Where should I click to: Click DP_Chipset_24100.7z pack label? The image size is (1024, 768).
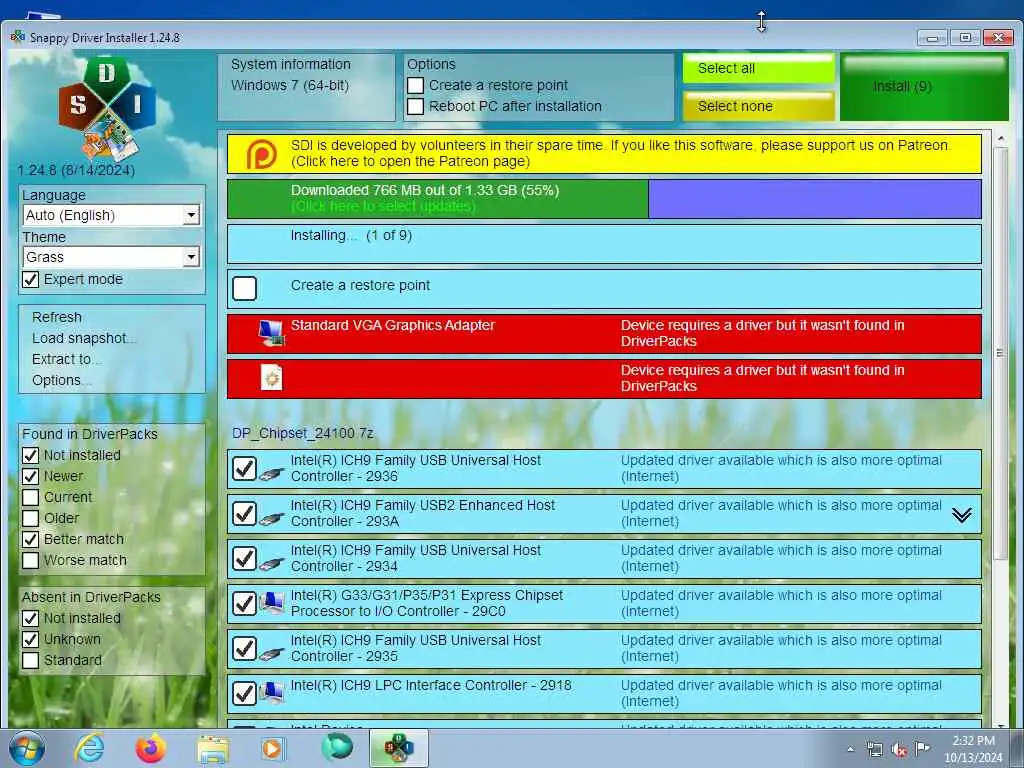click(303, 434)
